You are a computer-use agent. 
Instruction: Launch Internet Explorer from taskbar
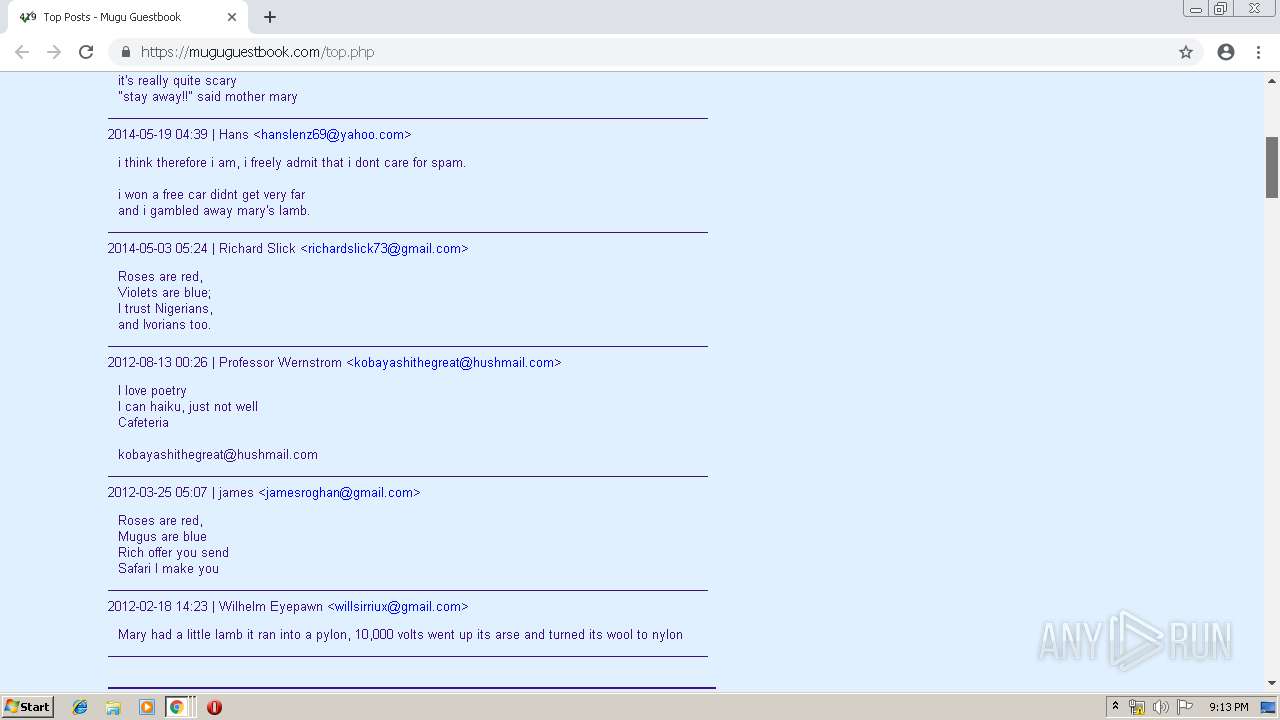click(x=80, y=707)
